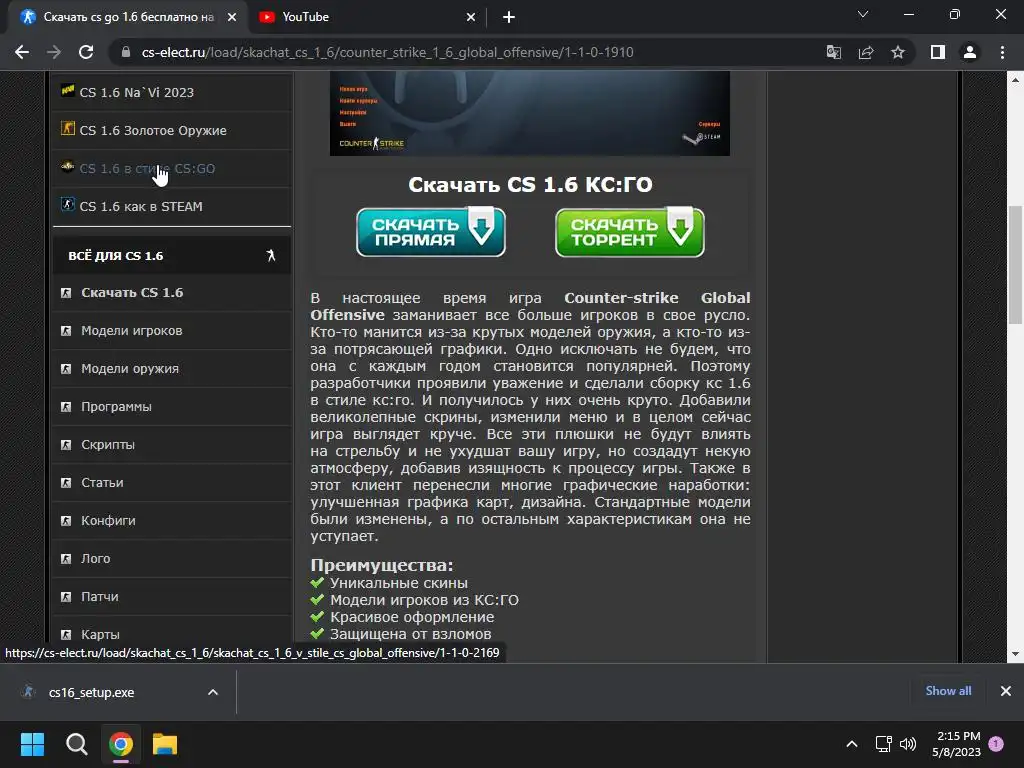Screen dimensions: 1024x768
Task: Click the running soldier icon in header
Action: click(270, 255)
